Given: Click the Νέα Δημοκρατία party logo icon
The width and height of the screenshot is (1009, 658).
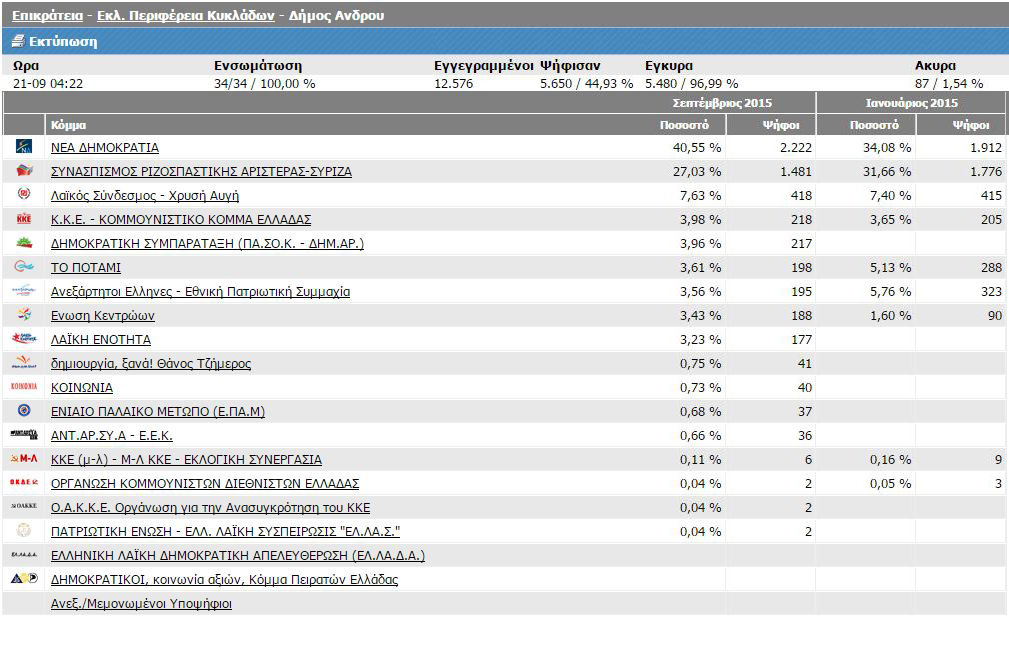Looking at the screenshot, I should [x=24, y=147].
